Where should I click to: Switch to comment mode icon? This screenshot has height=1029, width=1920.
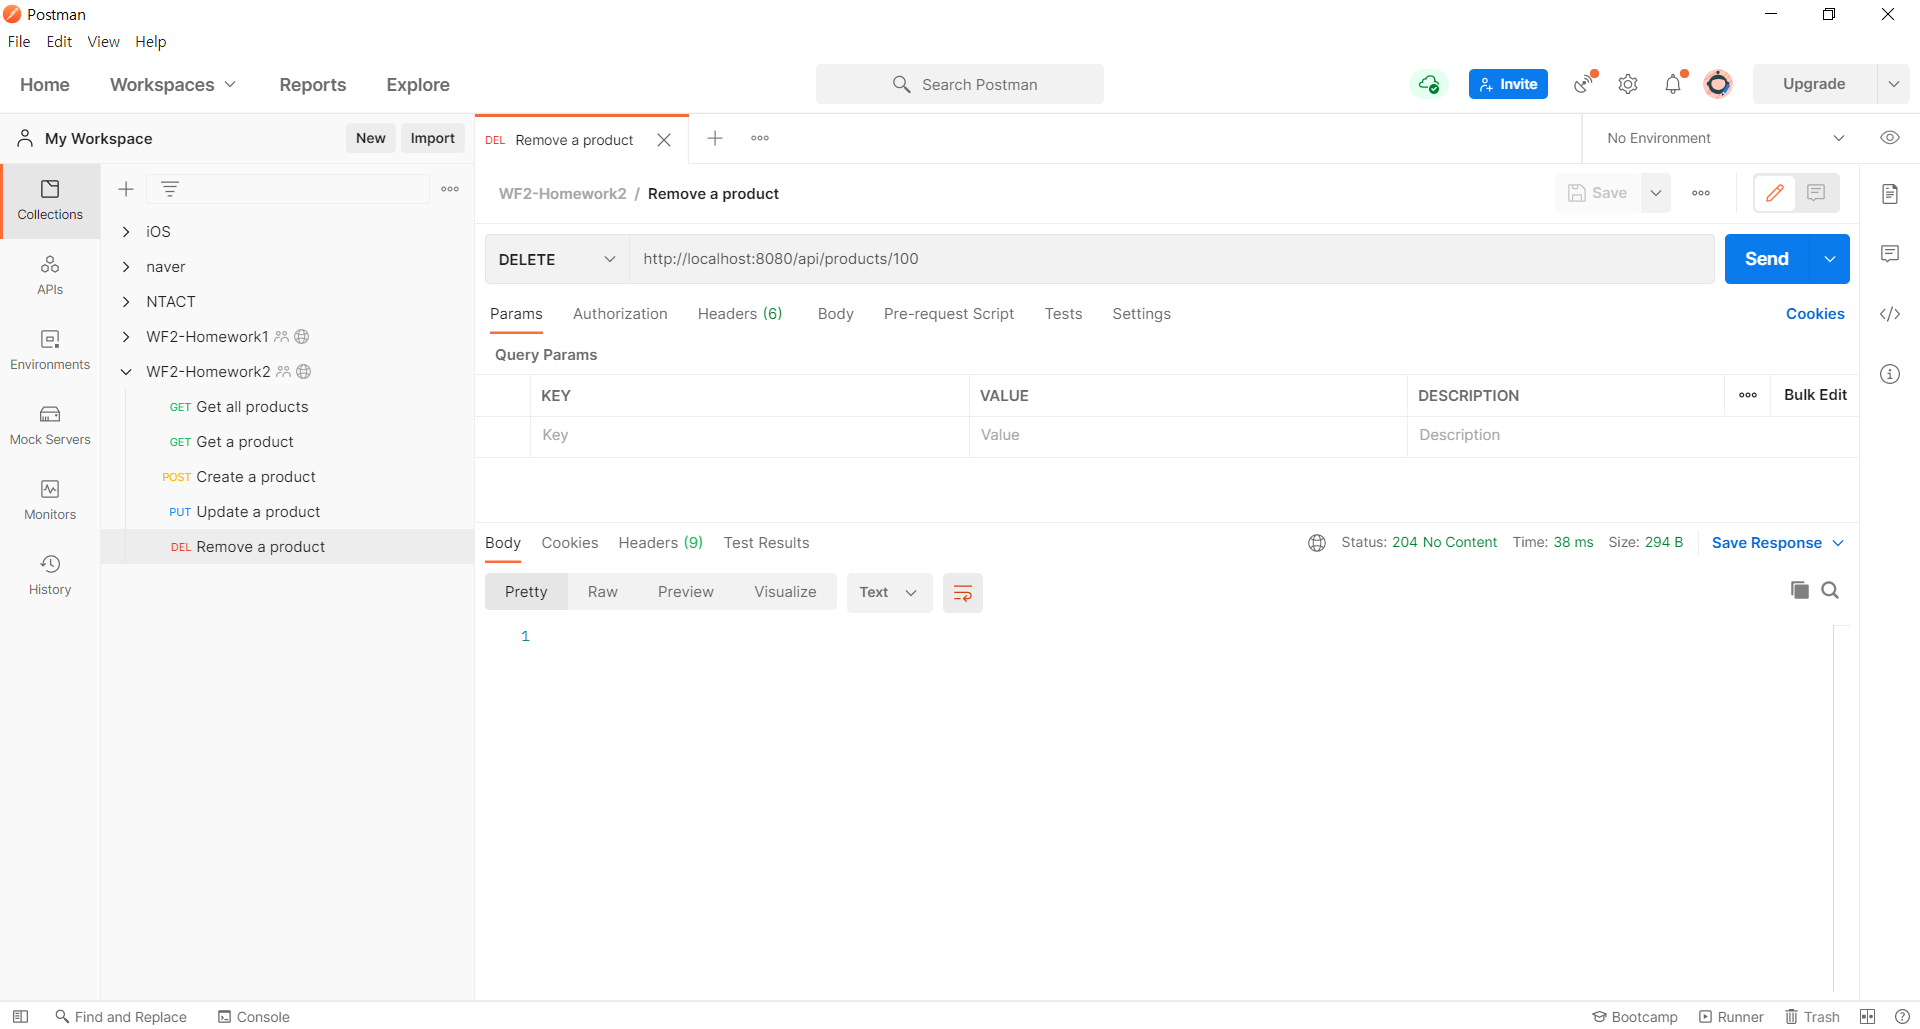point(1817,193)
